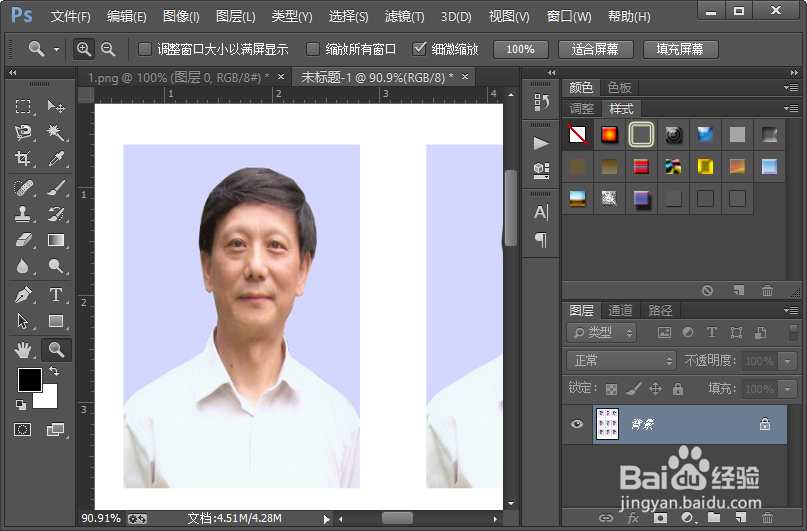Select the Horizontal Type tool
The image size is (807, 531).
coord(56,295)
